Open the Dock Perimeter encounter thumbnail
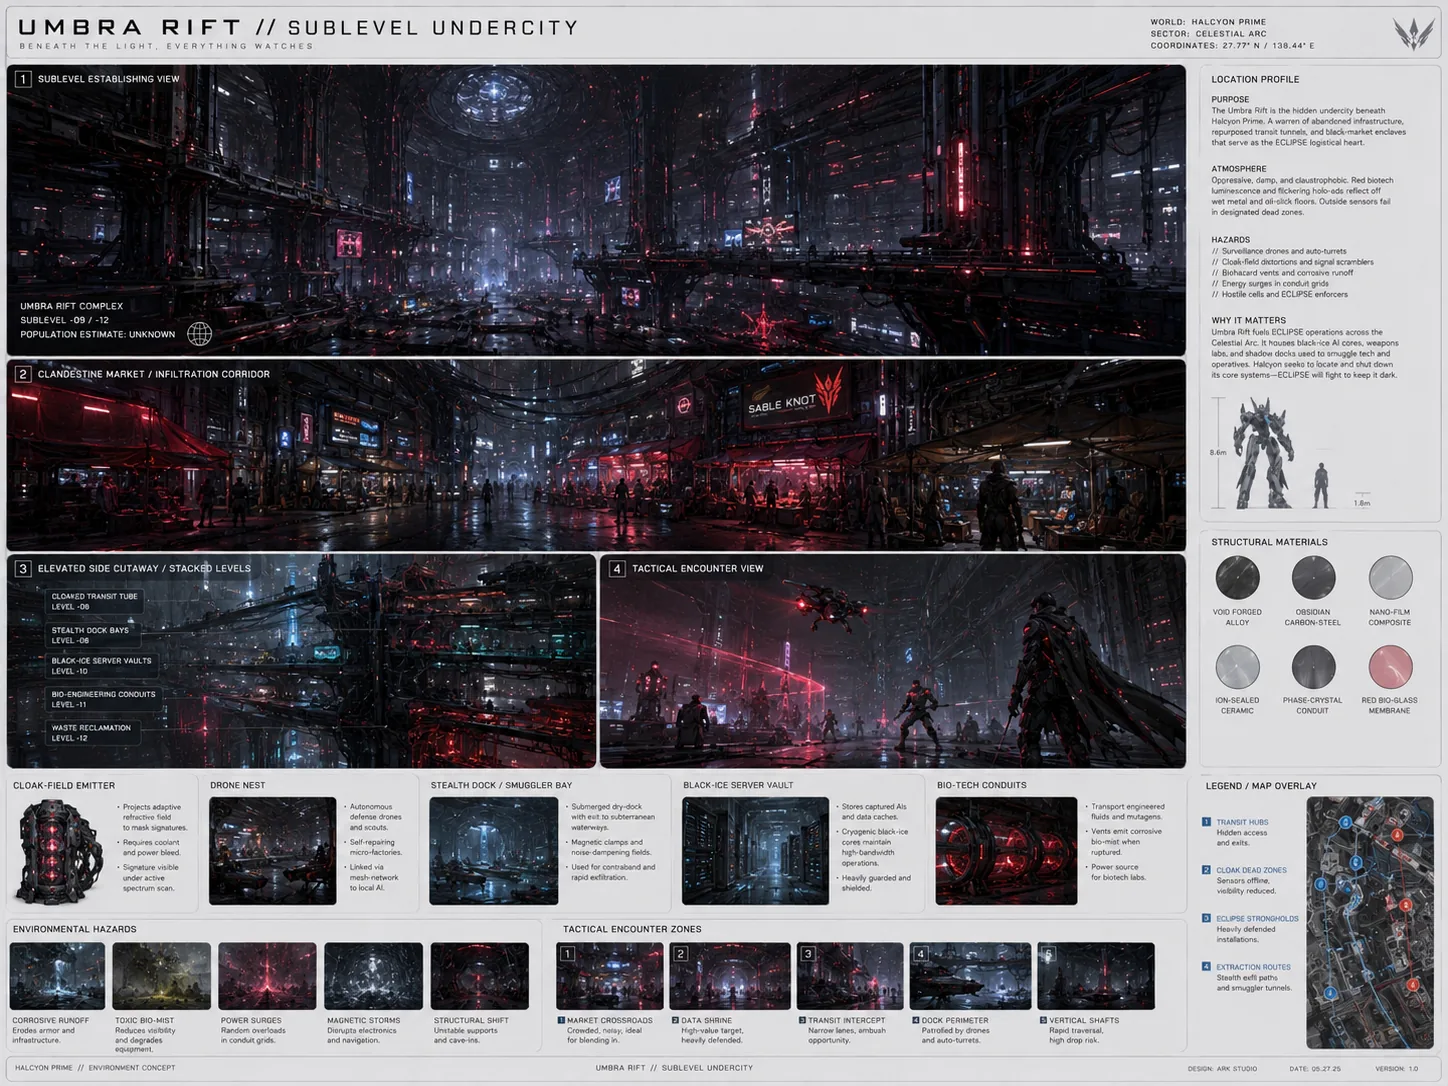This screenshot has width=1448, height=1086. click(x=970, y=976)
